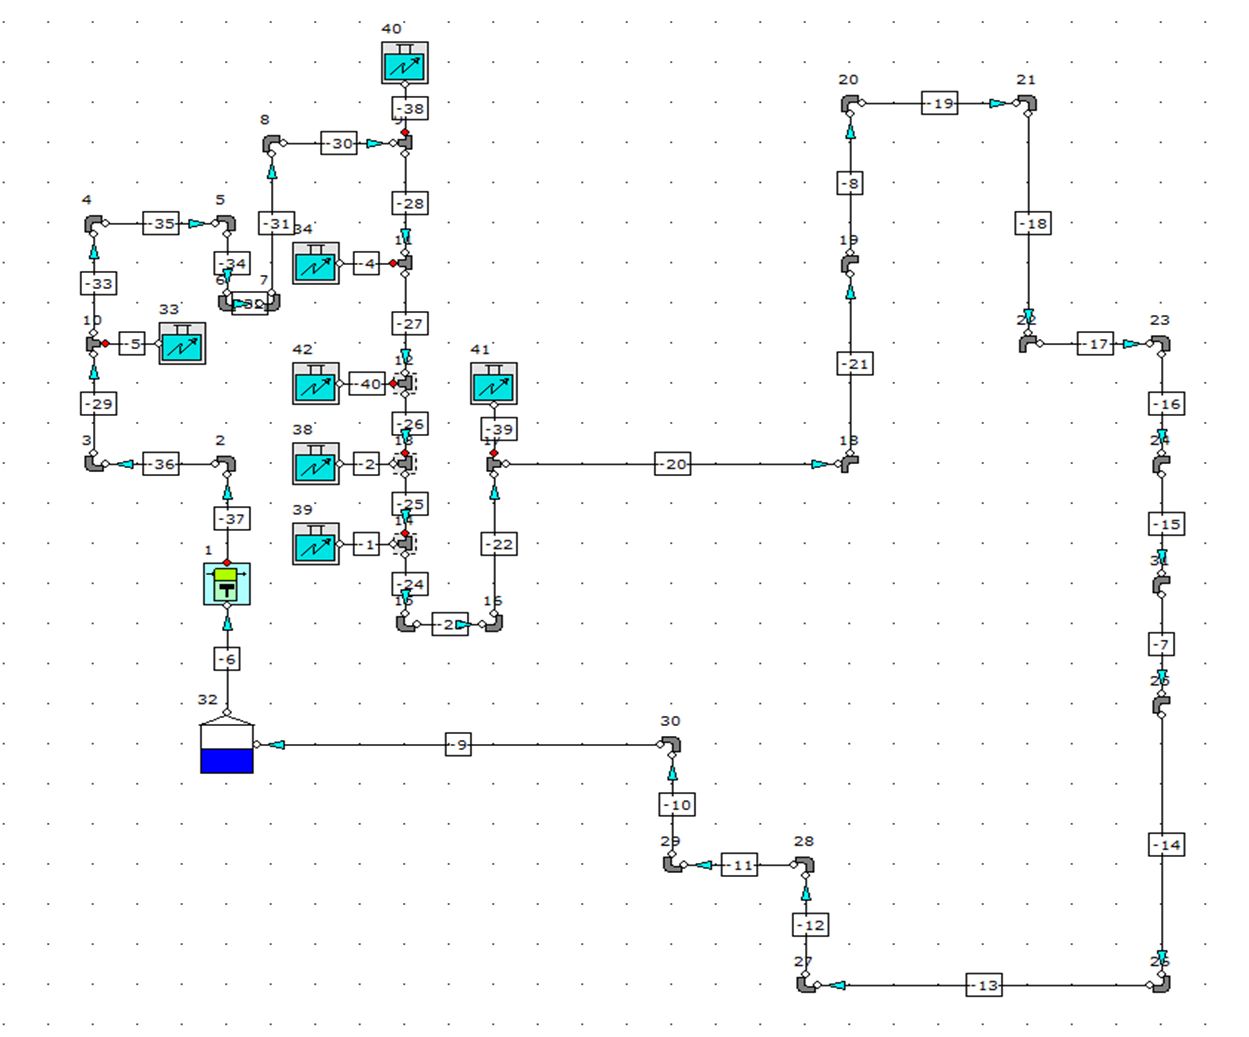Image resolution: width=1249 pixels, height=1037 pixels.
Task: Click pipe label -35
Action: [x=161, y=223]
